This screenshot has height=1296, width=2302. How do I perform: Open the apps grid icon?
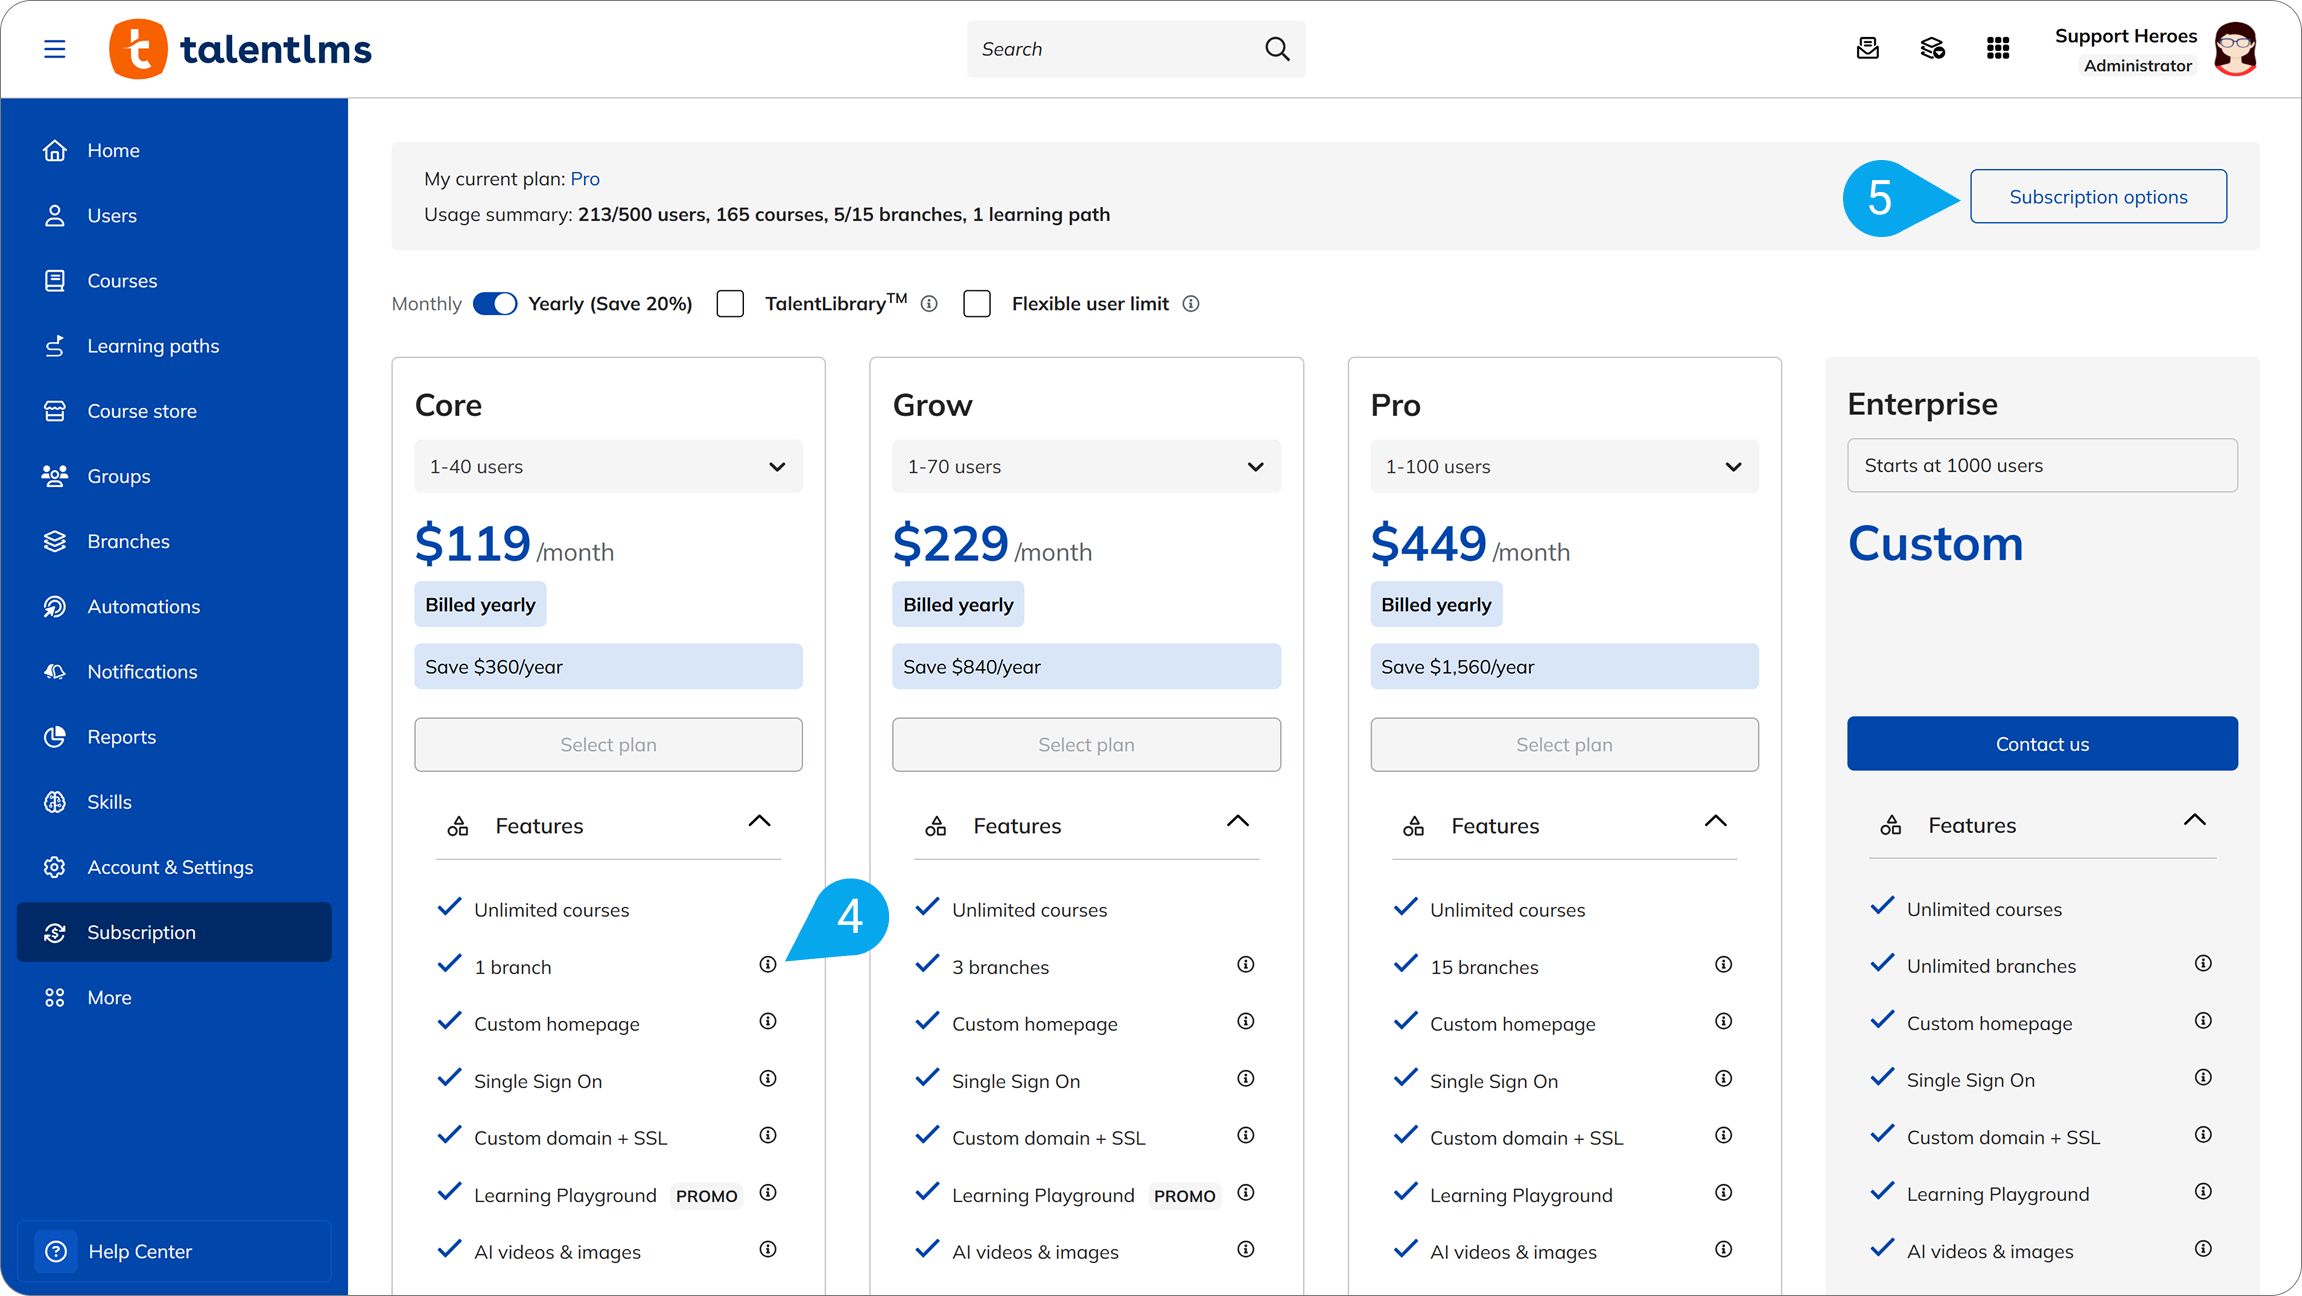coord(1998,48)
